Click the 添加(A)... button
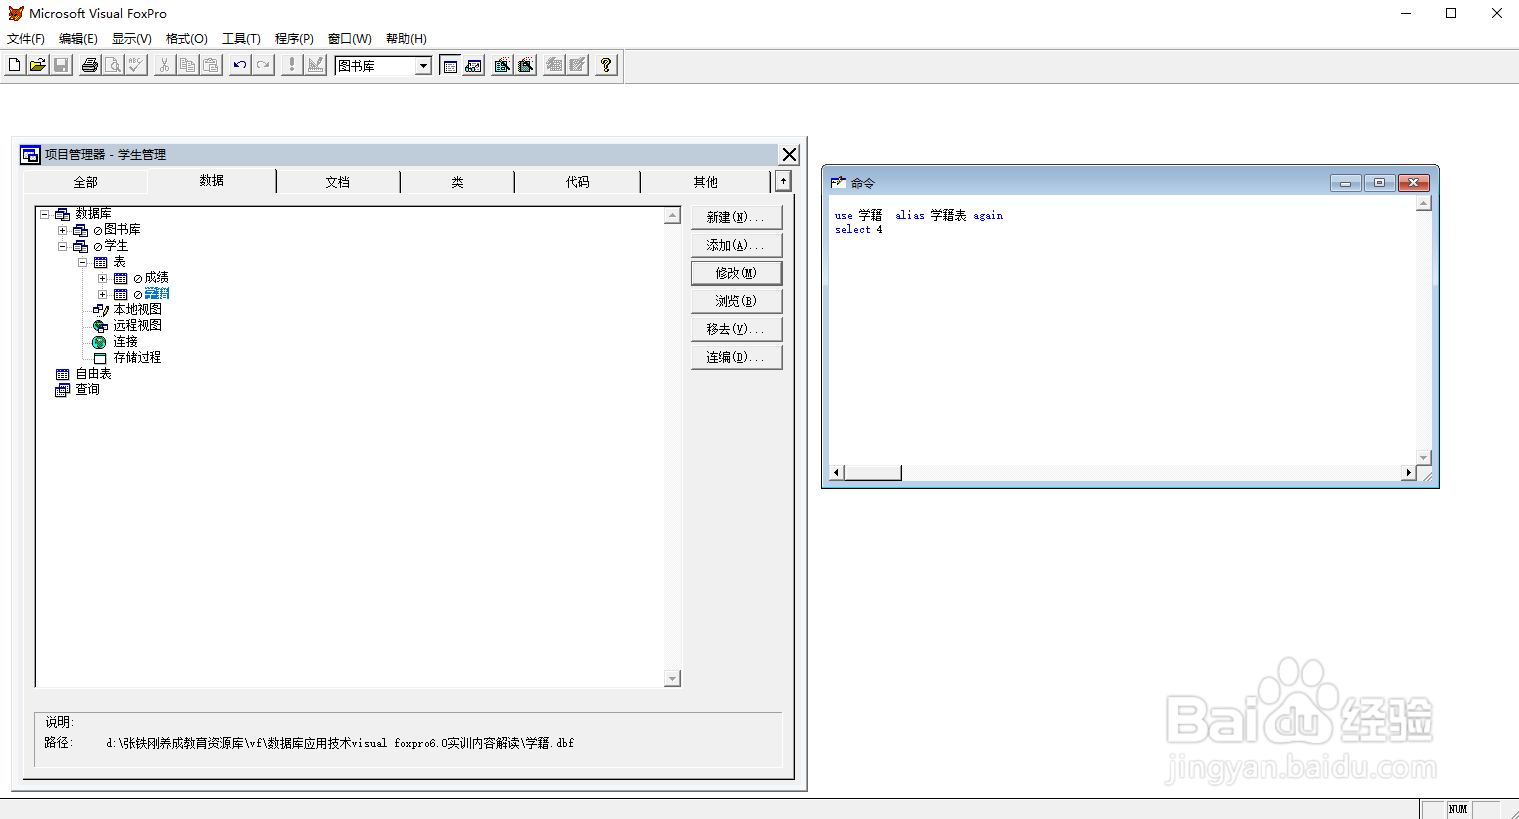 point(736,245)
